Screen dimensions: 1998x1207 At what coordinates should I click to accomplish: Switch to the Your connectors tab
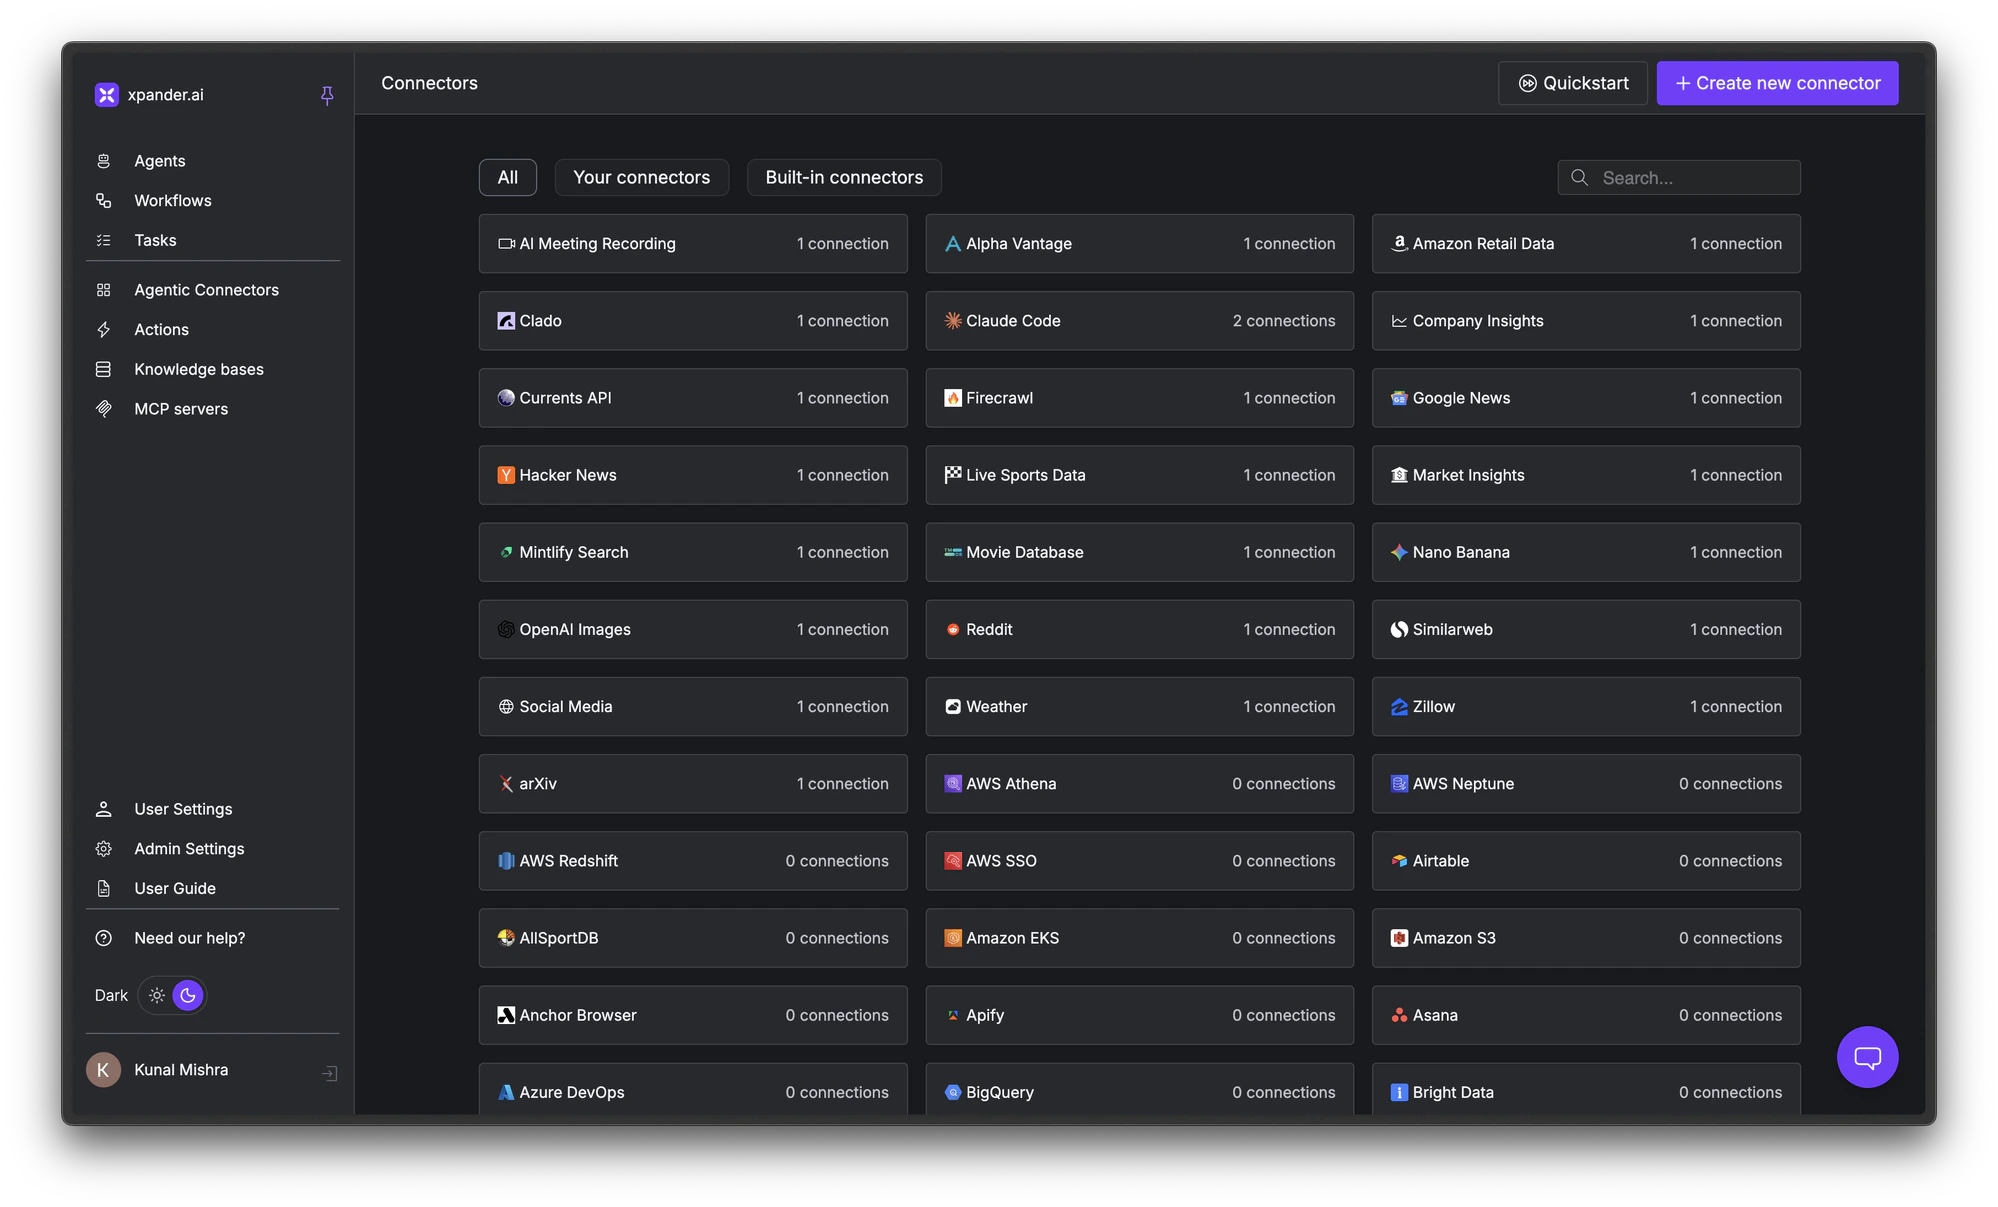641,177
